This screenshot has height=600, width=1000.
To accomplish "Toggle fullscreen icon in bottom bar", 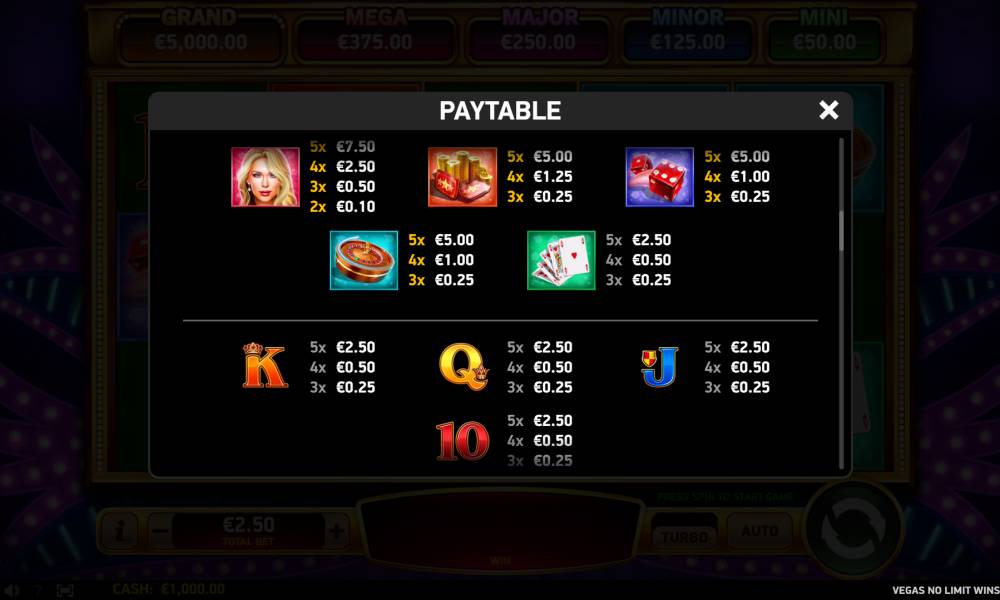I will point(64,590).
